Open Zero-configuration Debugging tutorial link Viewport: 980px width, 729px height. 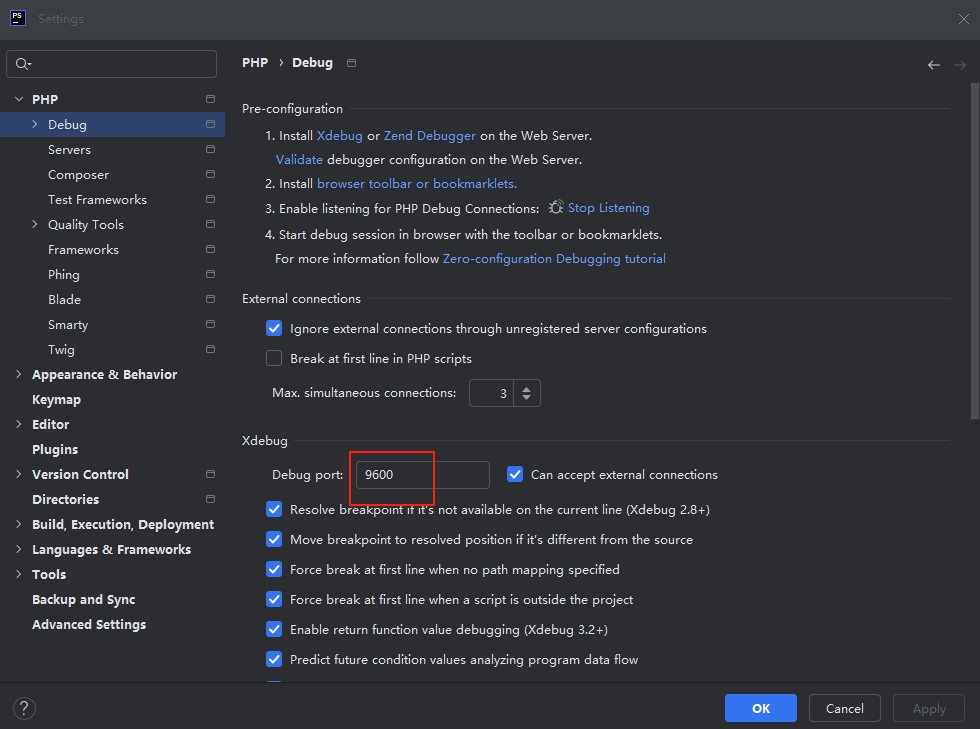click(x=554, y=259)
